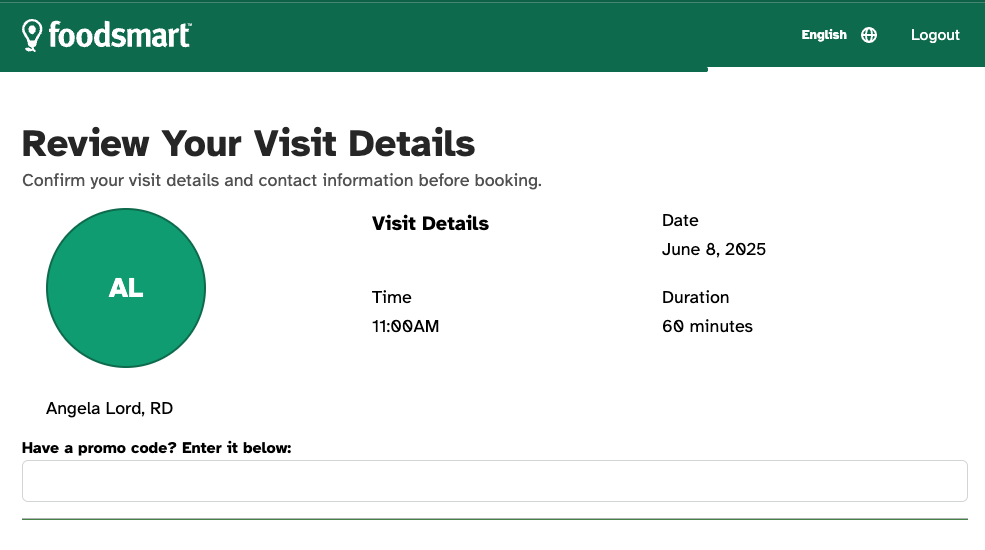Click the Angela Lord, RD name
Image resolution: width=985 pixels, height=550 pixels.
[x=110, y=408]
